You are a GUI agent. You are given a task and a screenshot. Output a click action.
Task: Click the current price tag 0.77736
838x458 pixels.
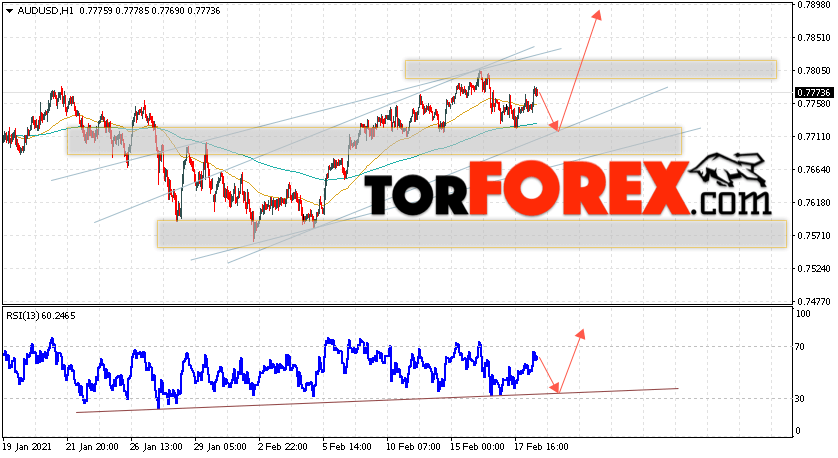coord(813,93)
